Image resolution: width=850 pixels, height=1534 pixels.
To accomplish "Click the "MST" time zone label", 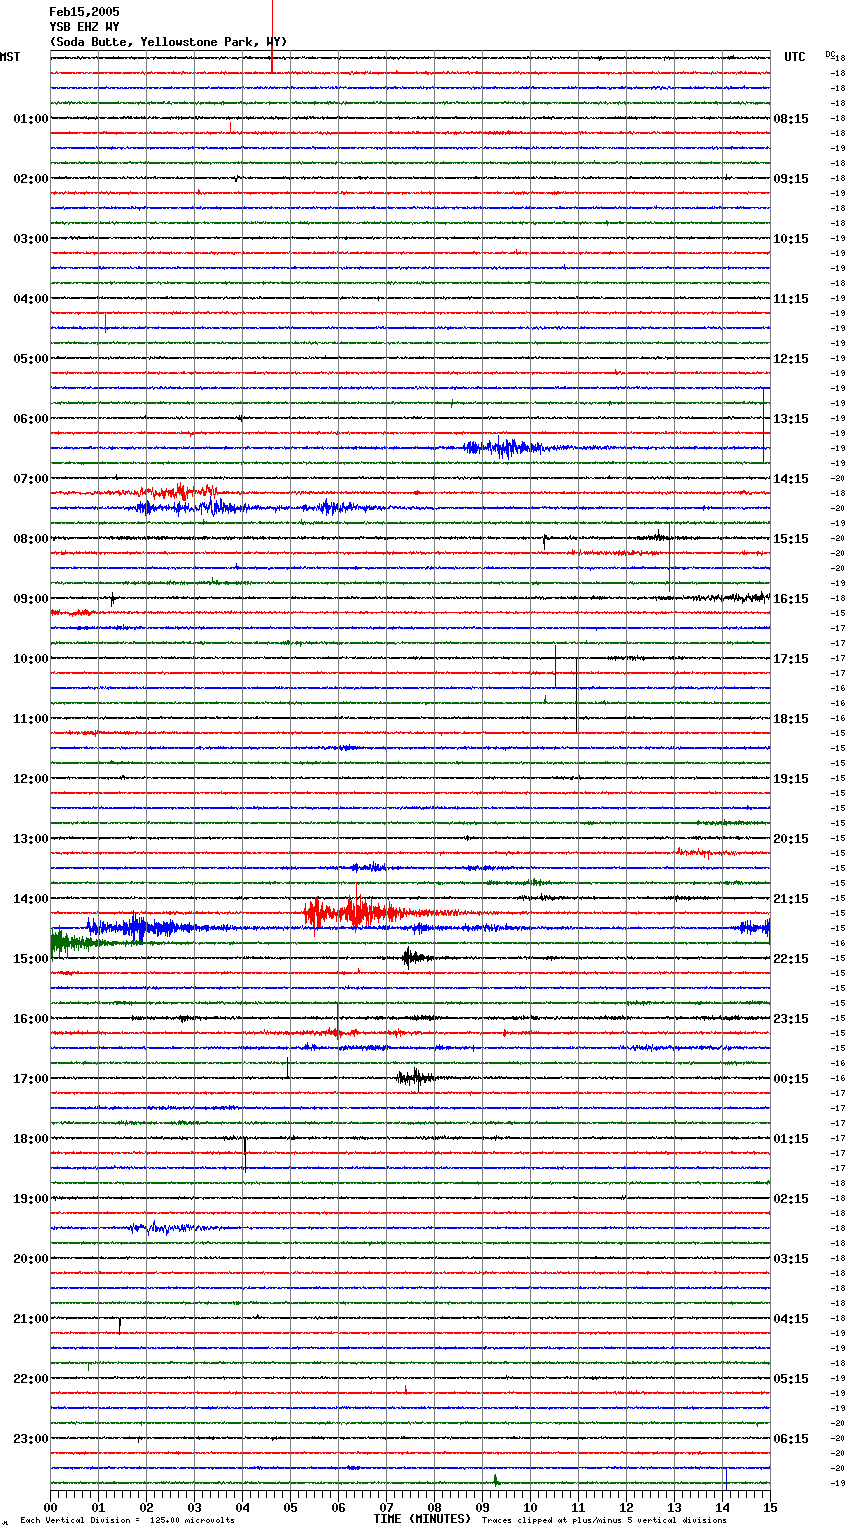I will (x=10, y=57).
